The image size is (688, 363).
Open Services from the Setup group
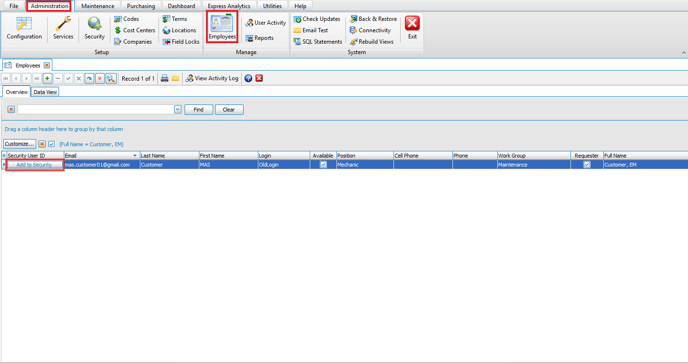tap(63, 28)
